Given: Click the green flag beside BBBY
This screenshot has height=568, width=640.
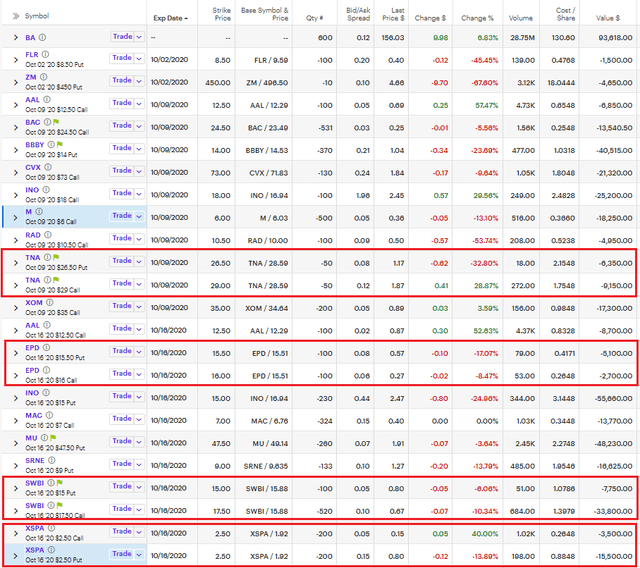Looking at the screenshot, I should coord(60,144).
